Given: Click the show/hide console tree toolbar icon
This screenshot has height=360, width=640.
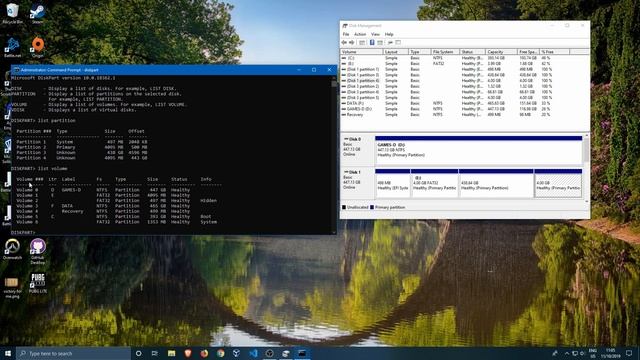Looking at the screenshot, I should pyautogui.click(x=362, y=42).
